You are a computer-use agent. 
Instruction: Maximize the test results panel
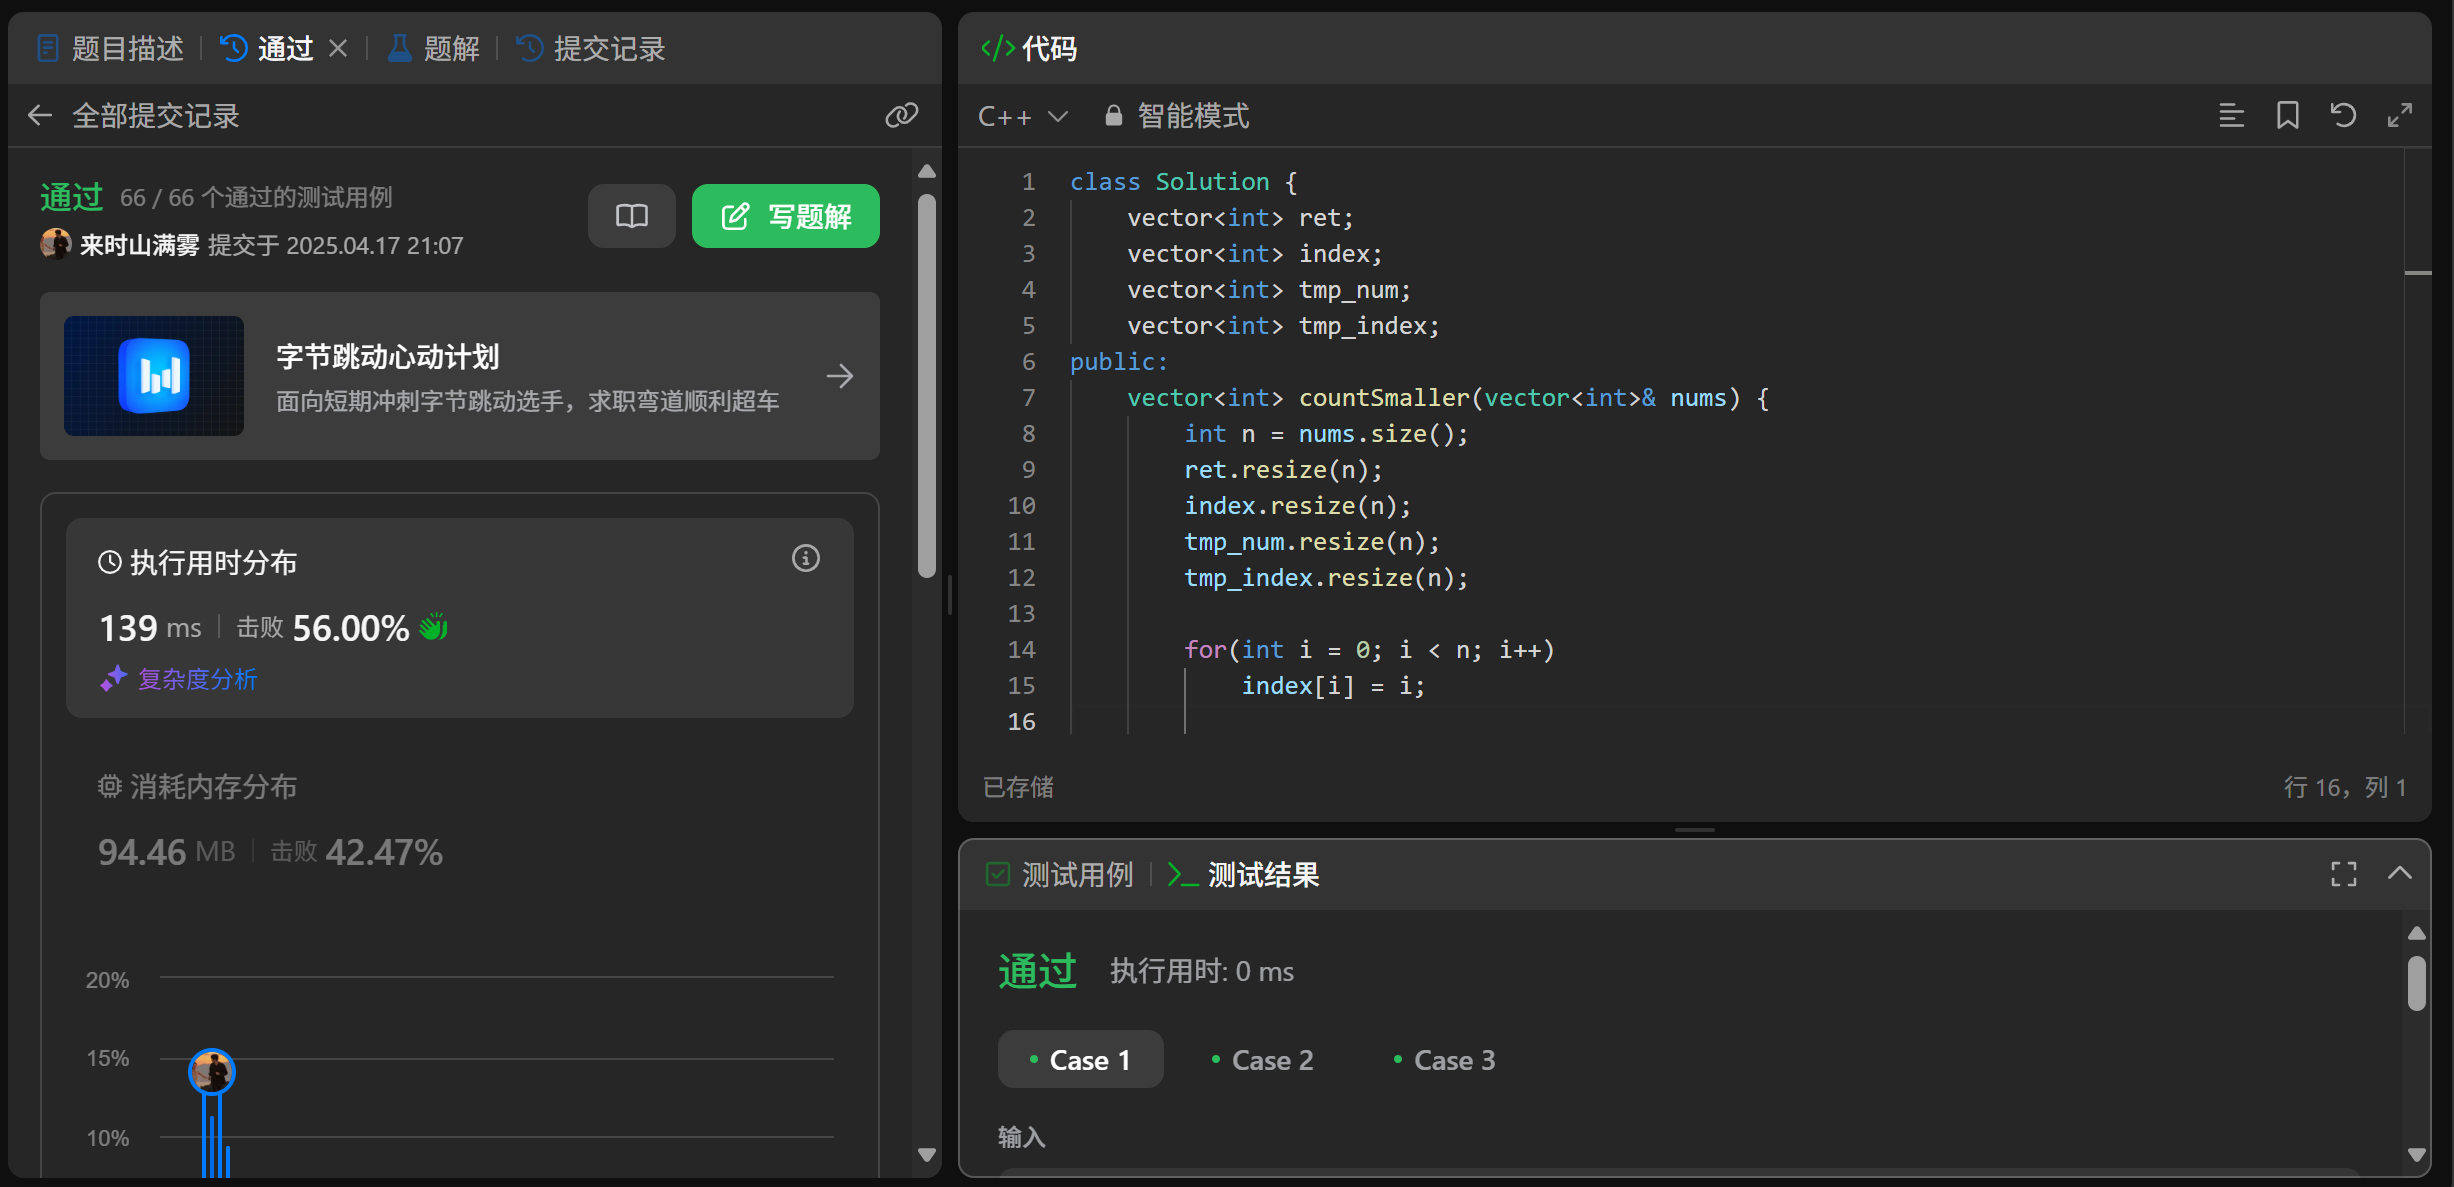pyautogui.click(x=2343, y=874)
